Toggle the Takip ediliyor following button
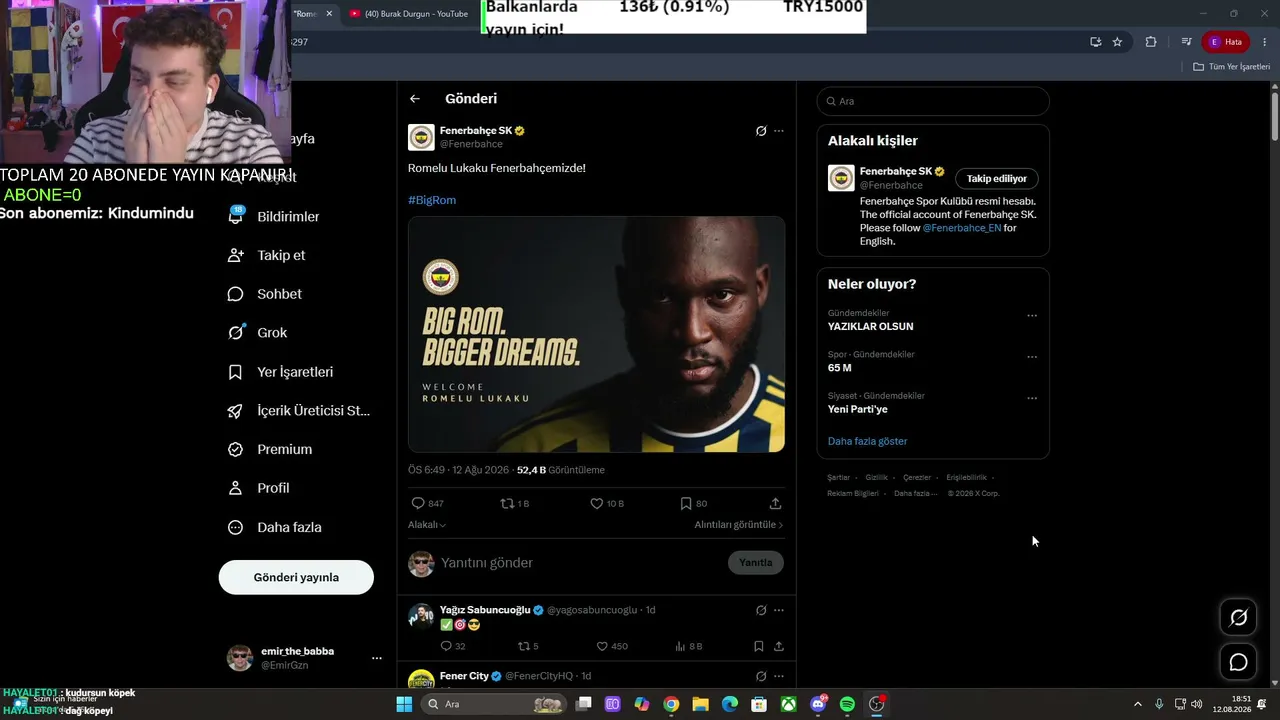1280x720 pixels. tap(997, 179)
